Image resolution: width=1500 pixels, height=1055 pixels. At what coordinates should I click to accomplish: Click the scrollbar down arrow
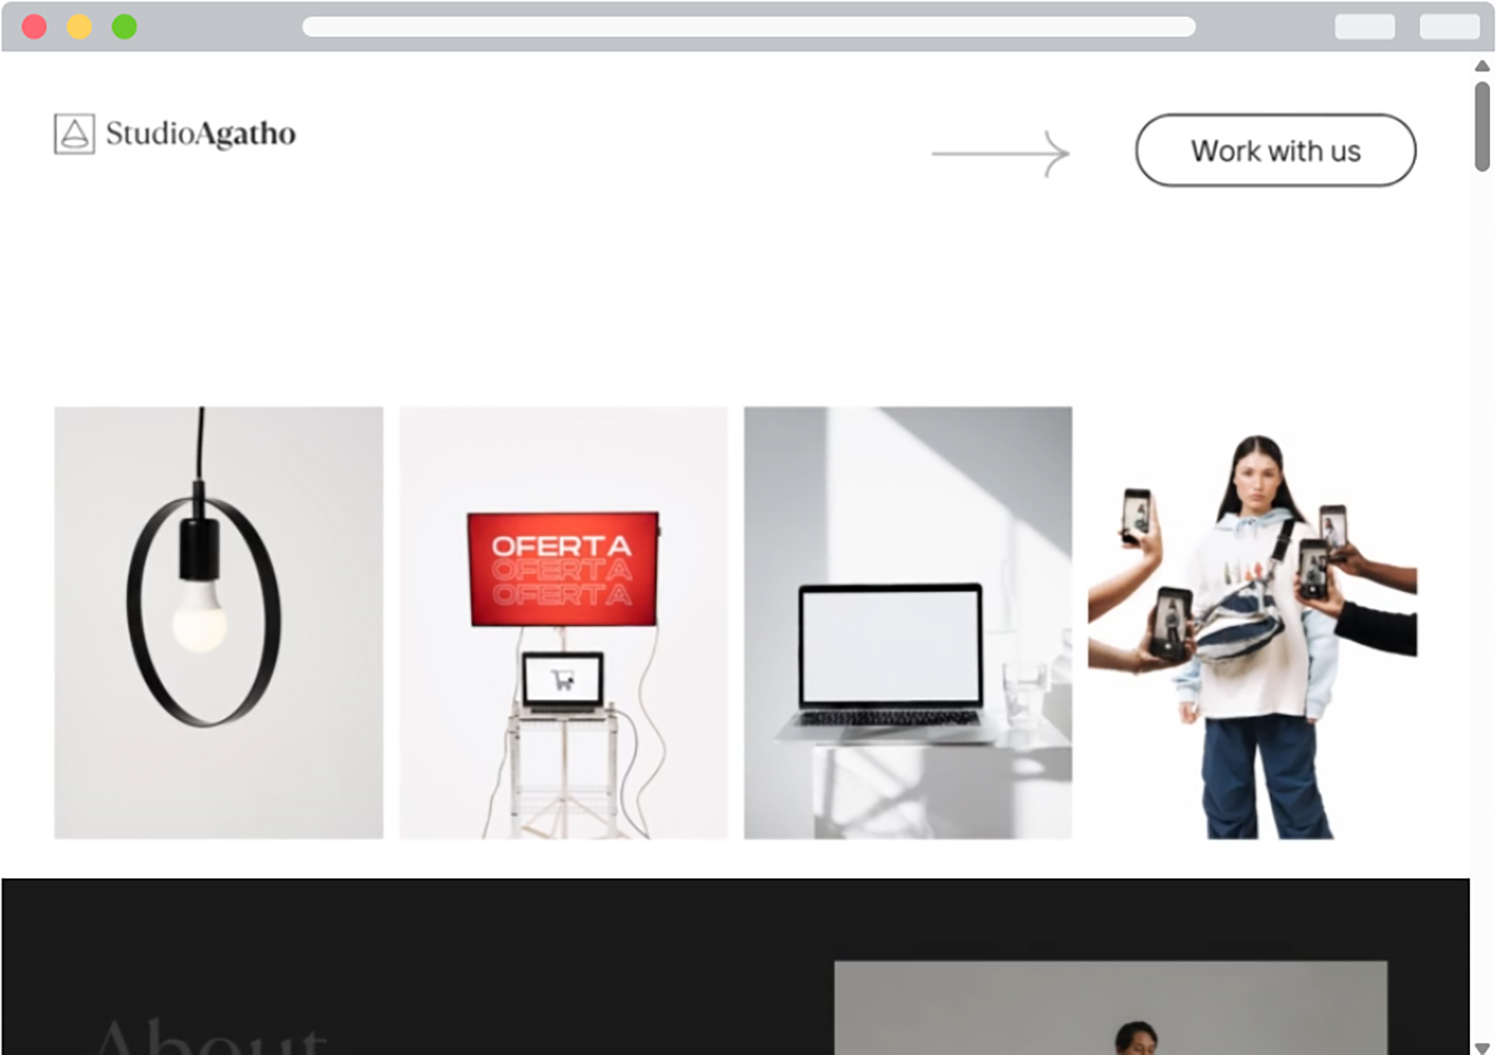pyautogui.click(x=1482, y=1047)
